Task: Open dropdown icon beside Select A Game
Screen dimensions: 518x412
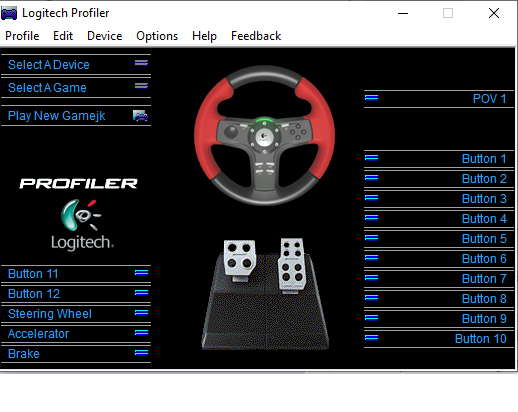Action: click(x=141, y=86)
